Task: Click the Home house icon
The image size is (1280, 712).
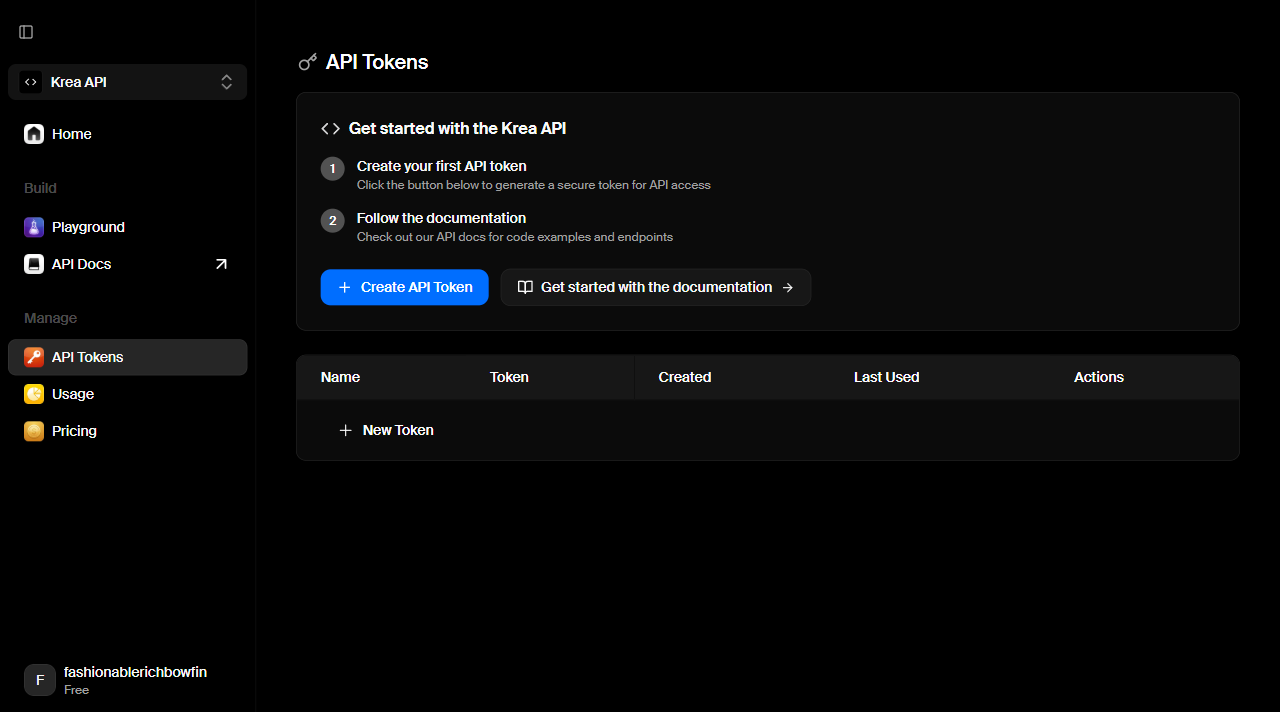Action: tap(34, 134)
